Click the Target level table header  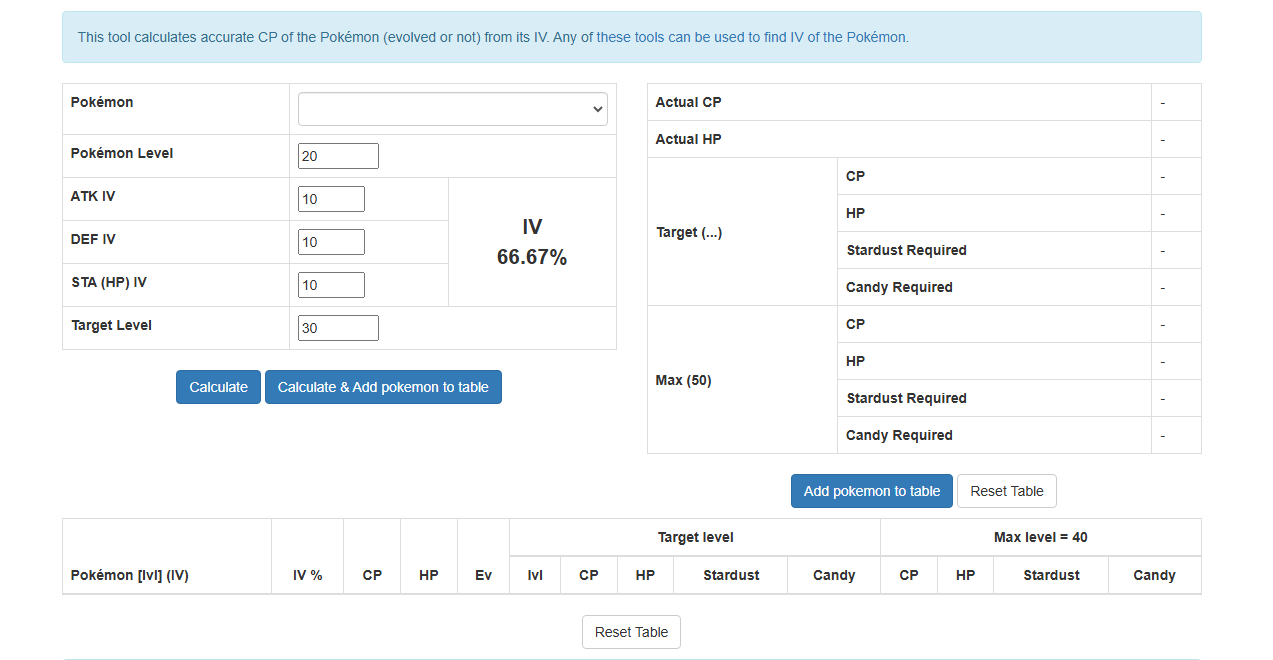click(694, 537)
